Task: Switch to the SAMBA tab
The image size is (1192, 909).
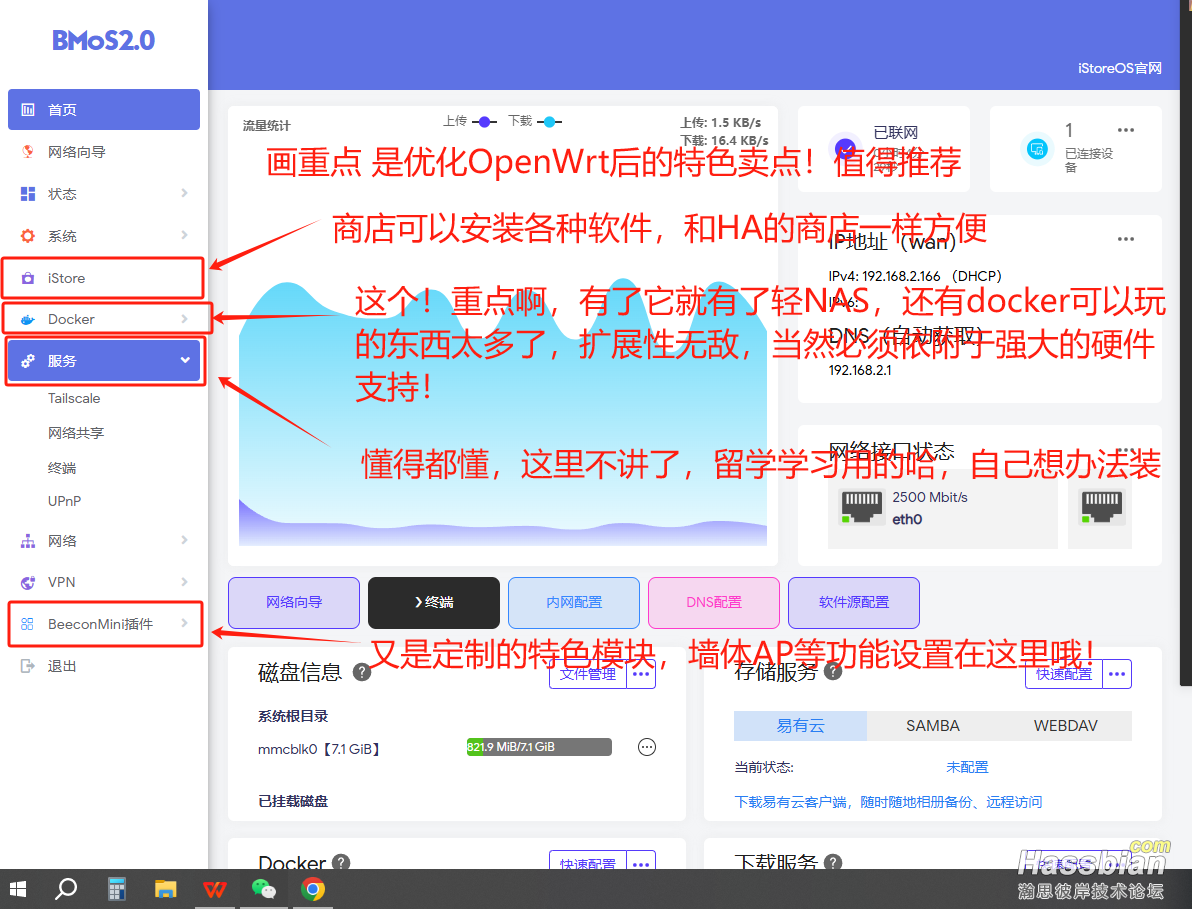Action: pos(933,726)
